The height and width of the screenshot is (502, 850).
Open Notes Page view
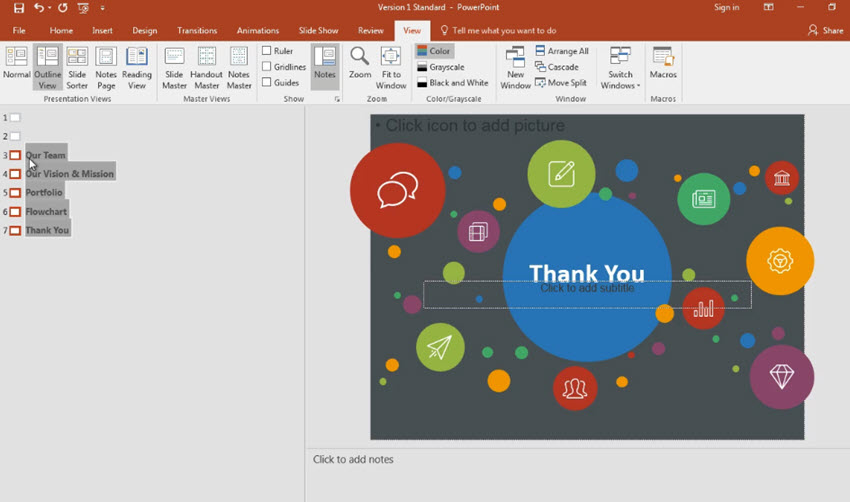tap(106, 67)
